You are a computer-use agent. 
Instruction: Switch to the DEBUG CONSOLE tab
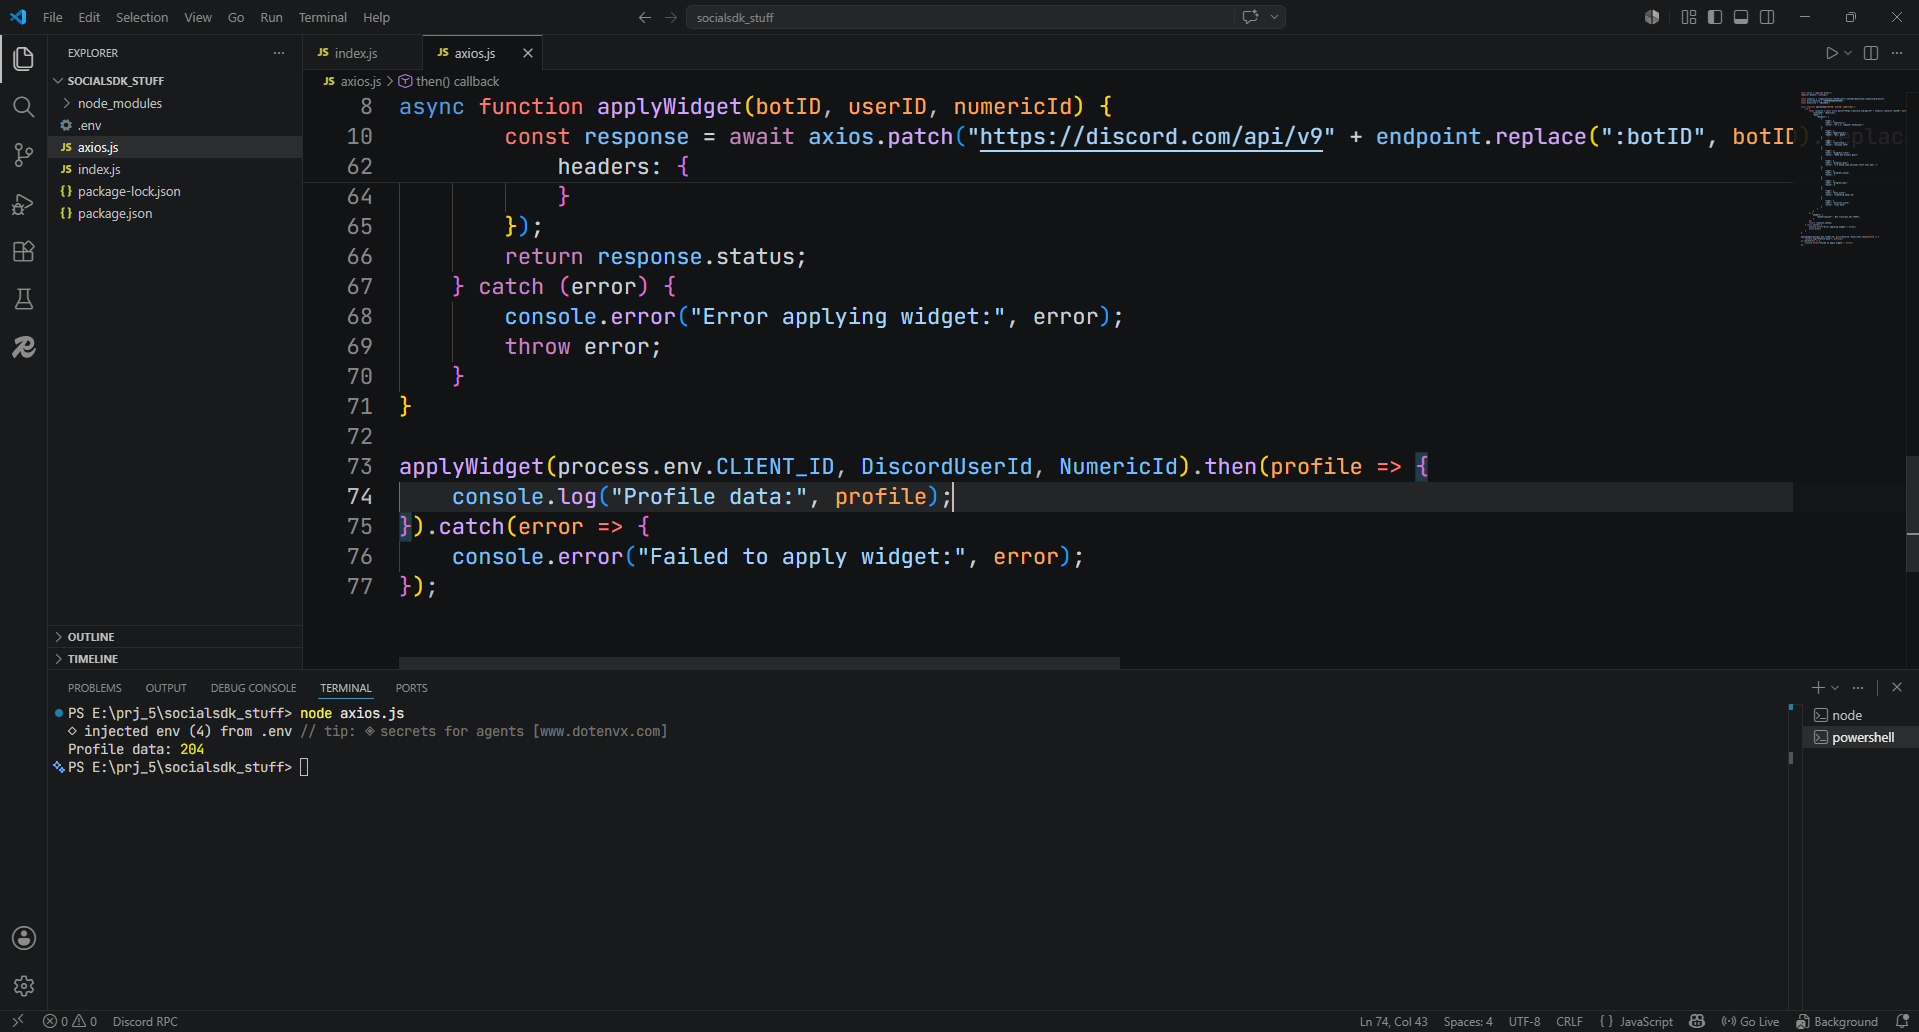click(x=253, y=688)
